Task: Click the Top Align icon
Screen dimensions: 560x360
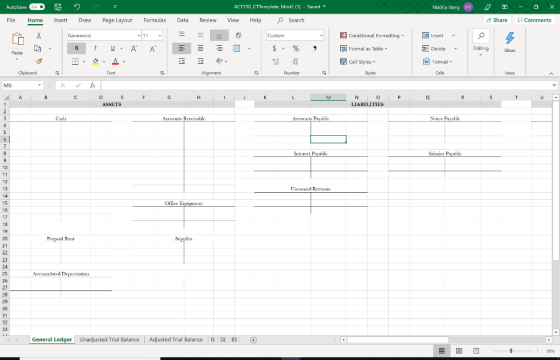Action: pos(182,35)
